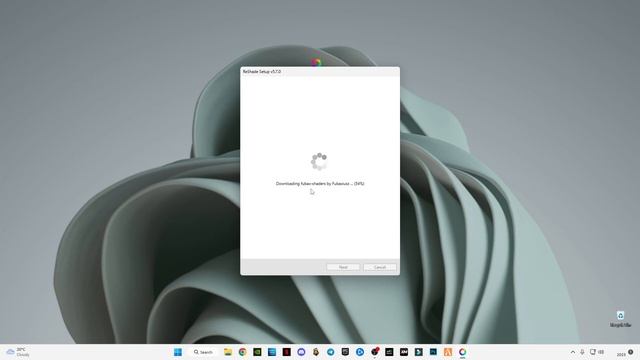Viewport: 640px width, 360px height.
Task: Click the microphone icon in system tray
Action: point(582,352)
